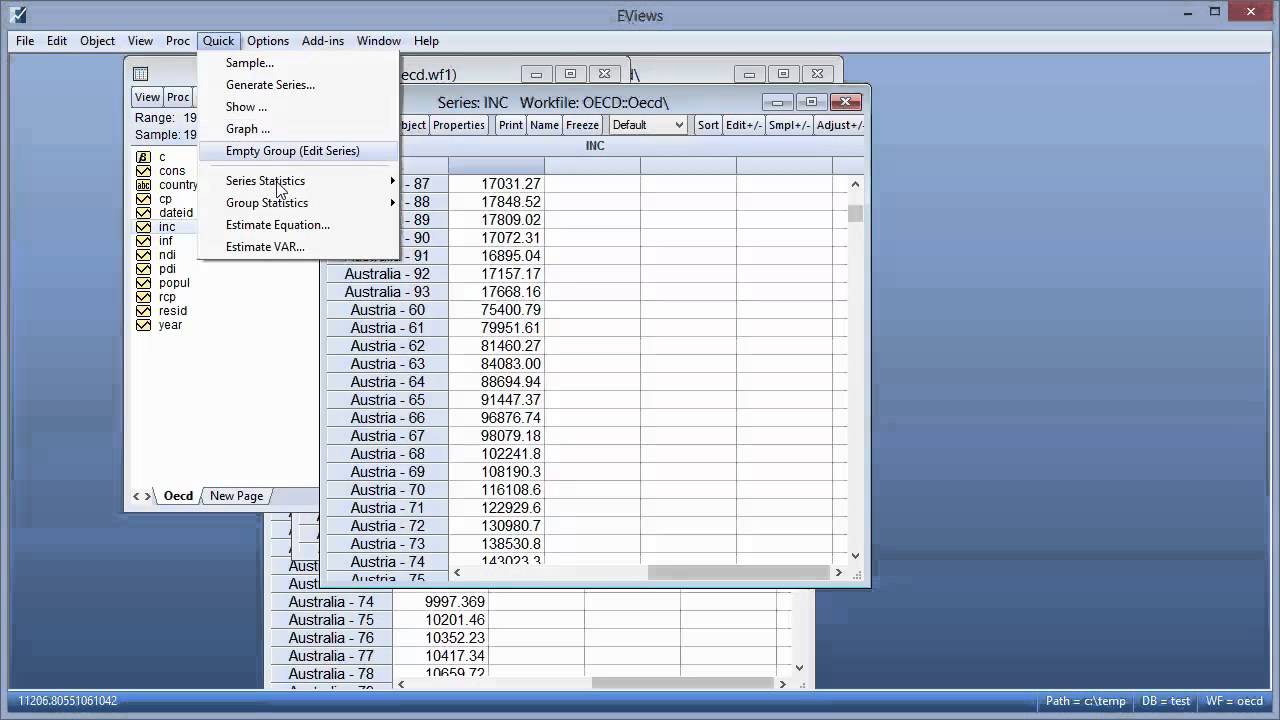Viewport: 1280px width, 720px height.
Task: Open the Object menu
Action: tap(97, 41)
